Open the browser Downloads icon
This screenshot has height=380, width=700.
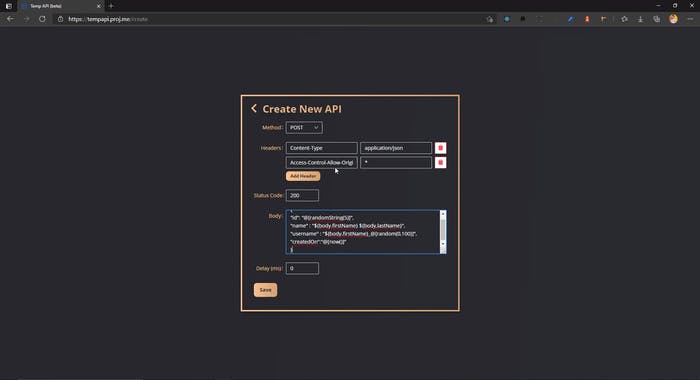640,19
